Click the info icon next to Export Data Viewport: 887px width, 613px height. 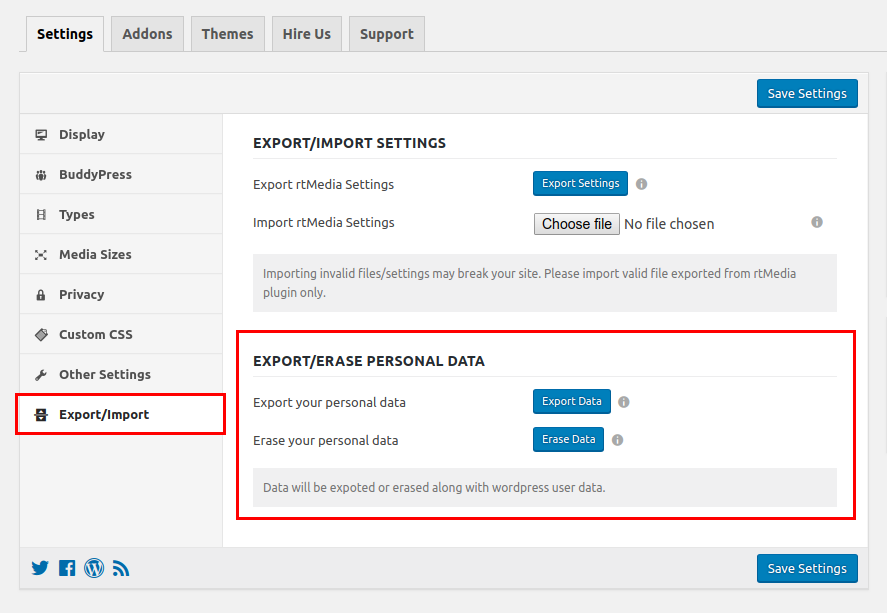pos(623,401)
